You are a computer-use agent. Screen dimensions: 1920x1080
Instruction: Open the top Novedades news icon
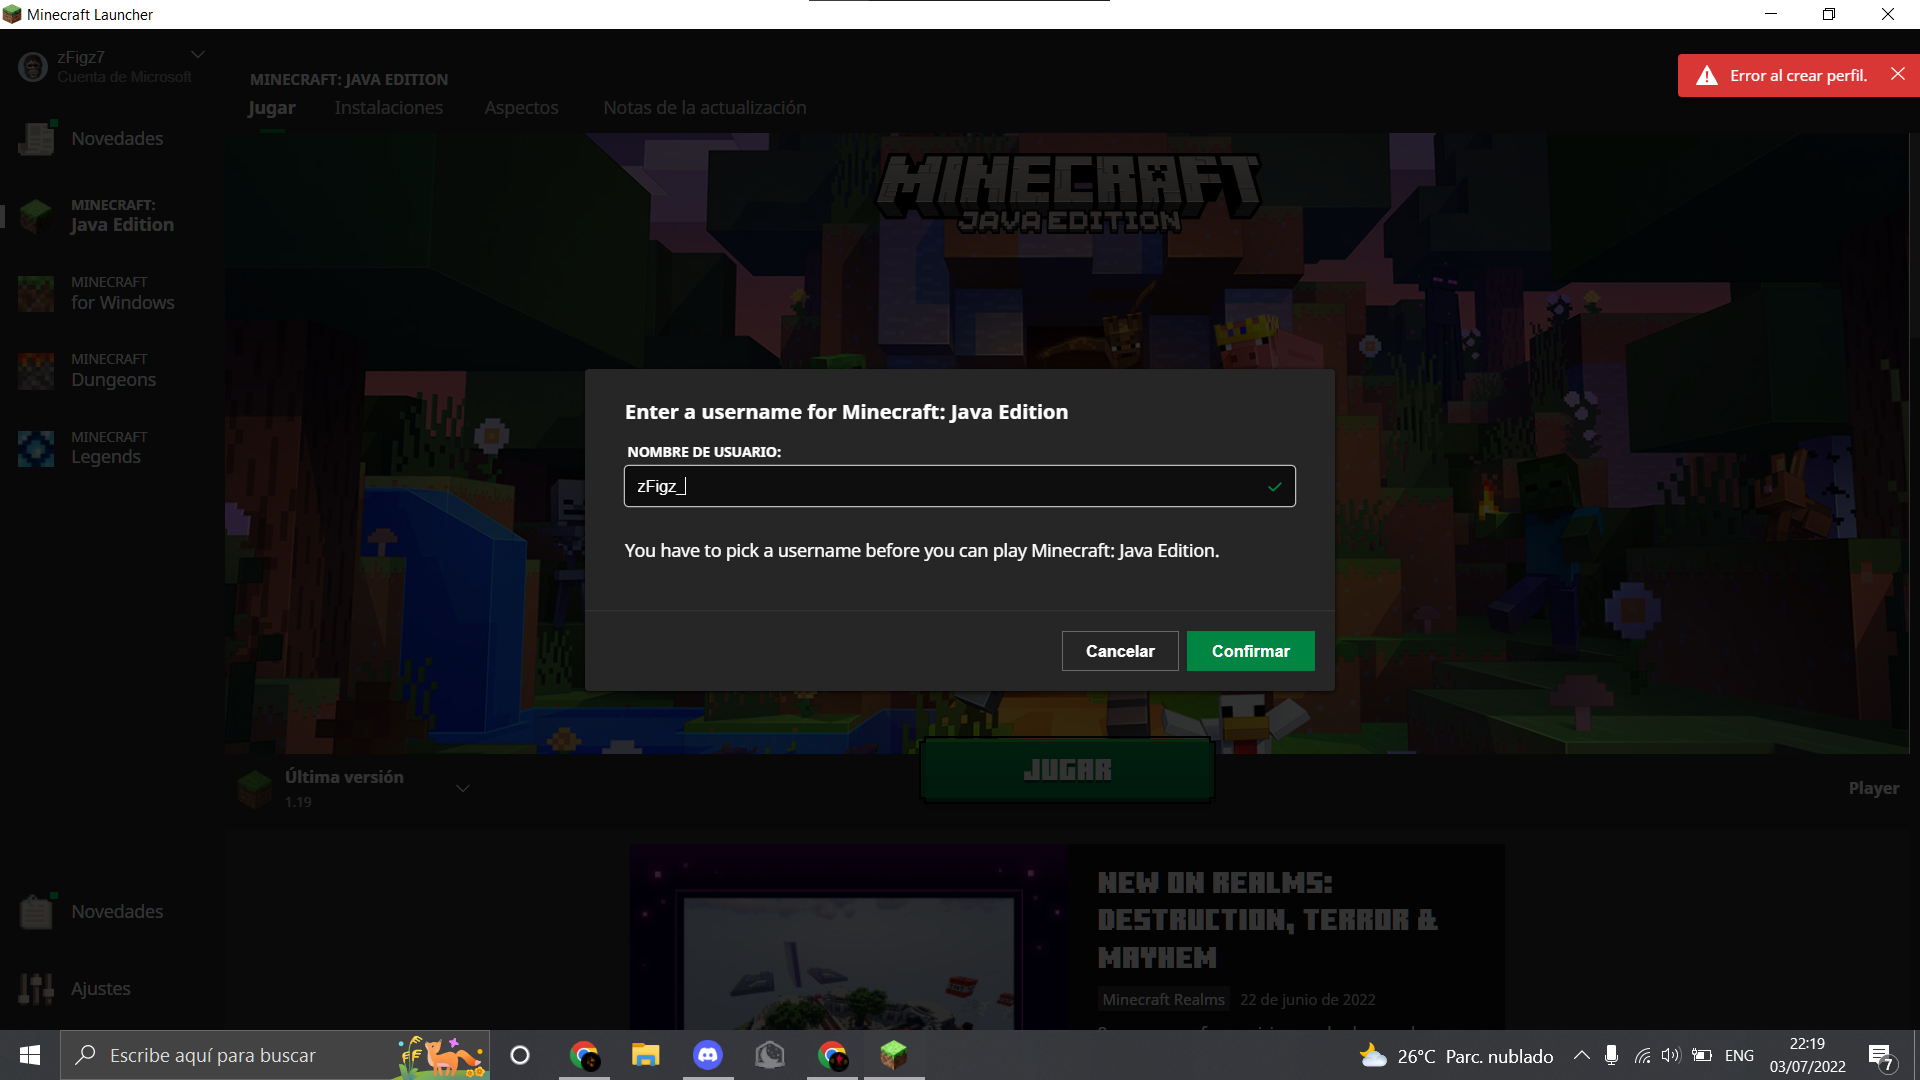[36, 138]
